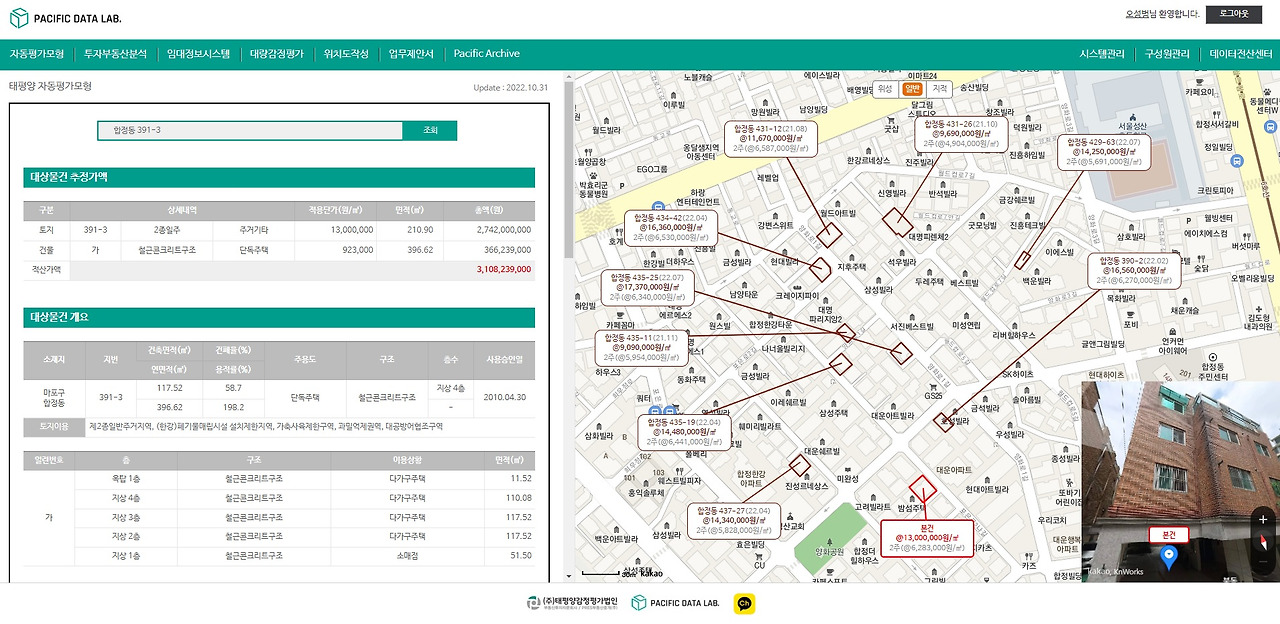This screenshot has width=1280, height=624.
Task: Open the 데이터전산센터 menu
Action: point(1241,54)
